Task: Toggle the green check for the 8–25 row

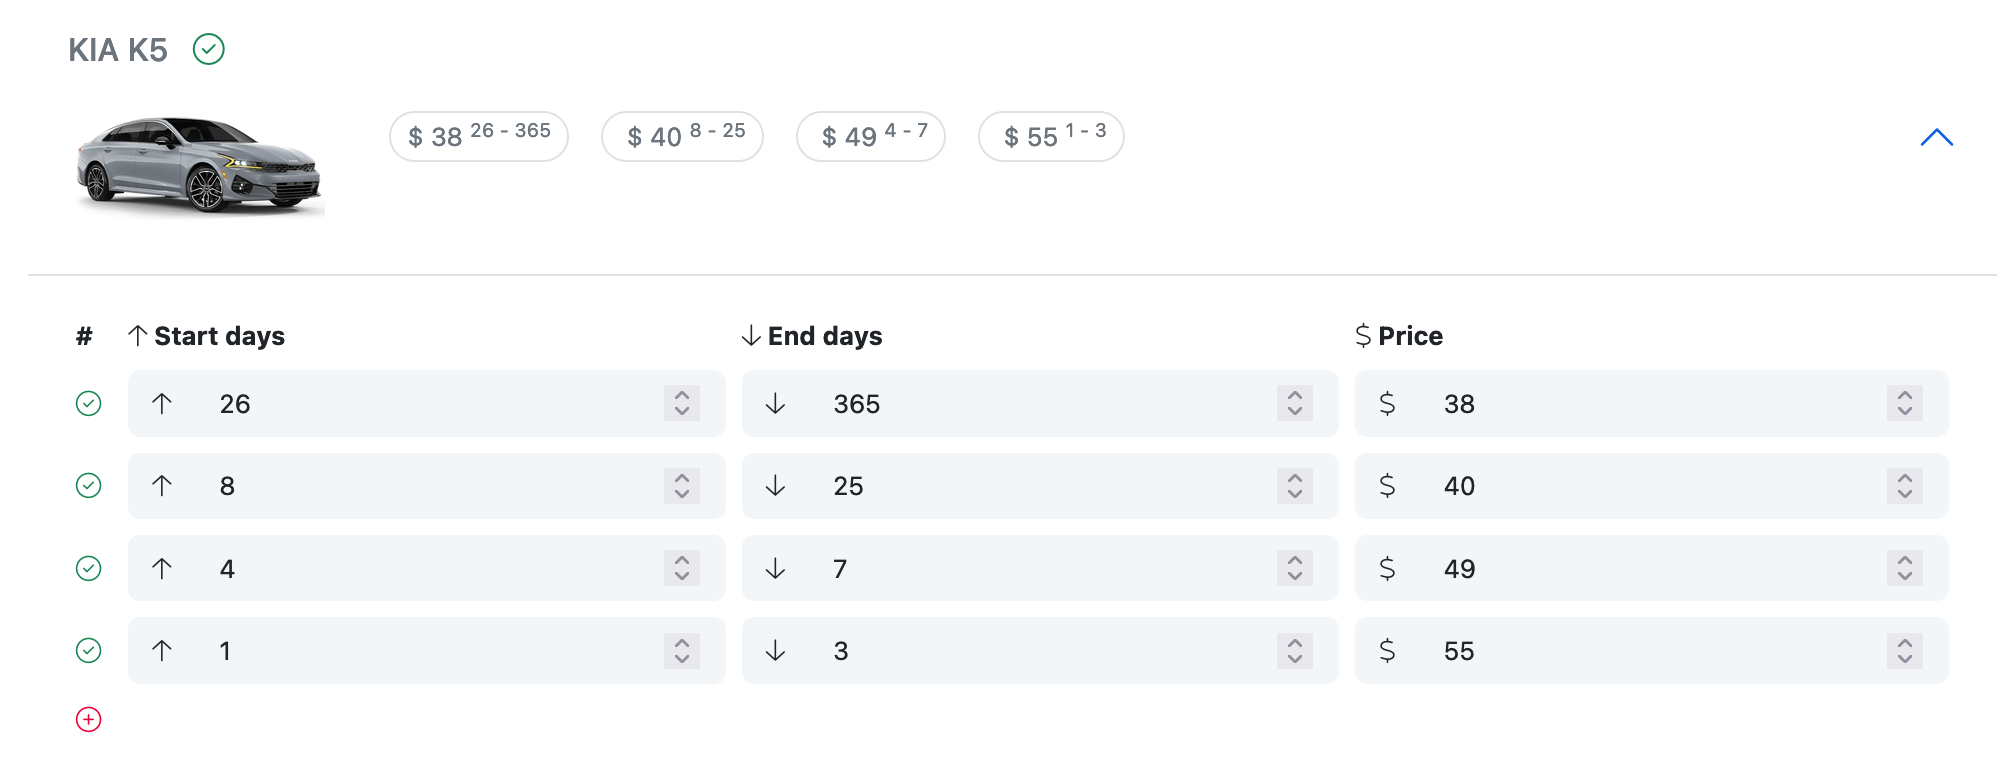Action: [x=89, y=486]
